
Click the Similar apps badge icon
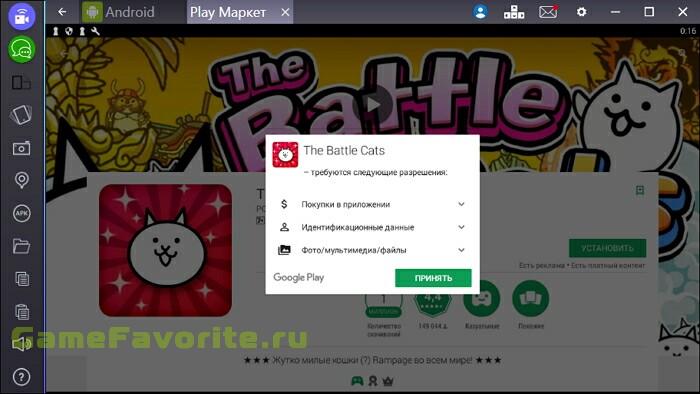coord(531,299)
